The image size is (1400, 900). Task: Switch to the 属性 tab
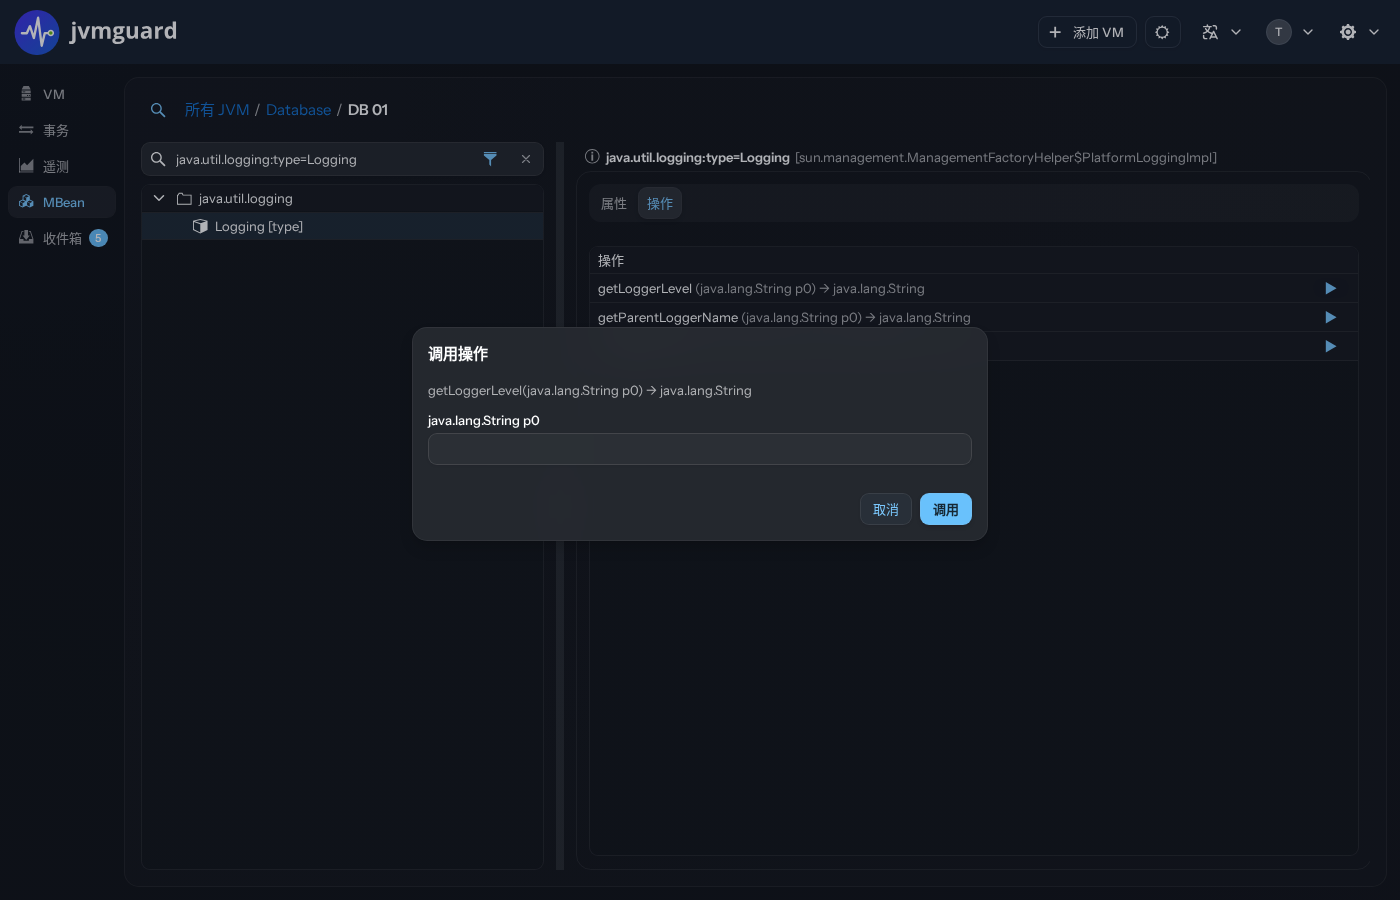[x=614, y=204]
